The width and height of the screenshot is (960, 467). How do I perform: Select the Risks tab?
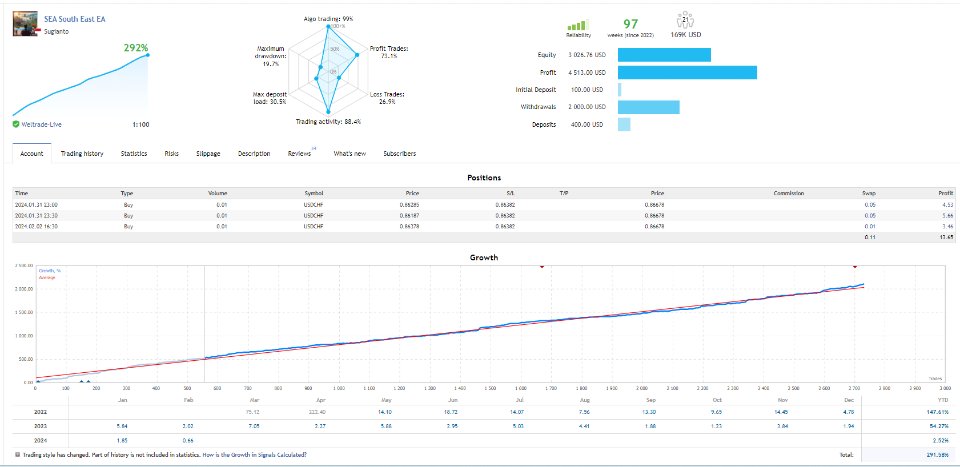coord(172,154)
